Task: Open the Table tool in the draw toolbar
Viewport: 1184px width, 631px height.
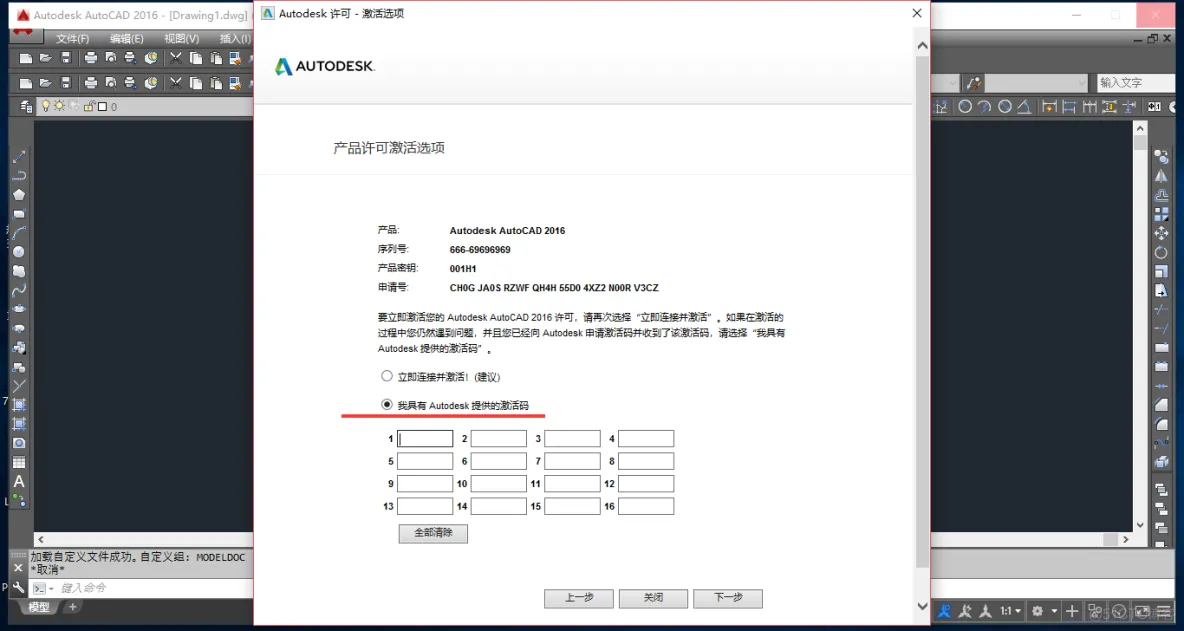Action: 20,462
